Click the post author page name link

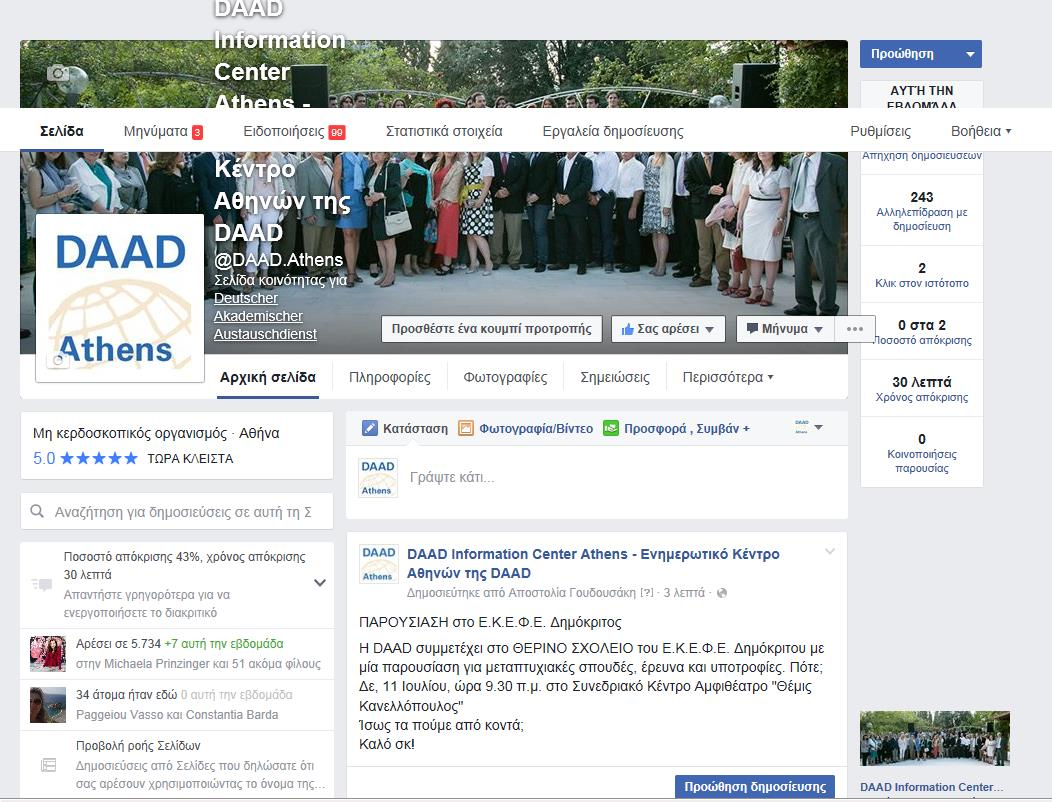pyautogui.click(x=593, y=564)
